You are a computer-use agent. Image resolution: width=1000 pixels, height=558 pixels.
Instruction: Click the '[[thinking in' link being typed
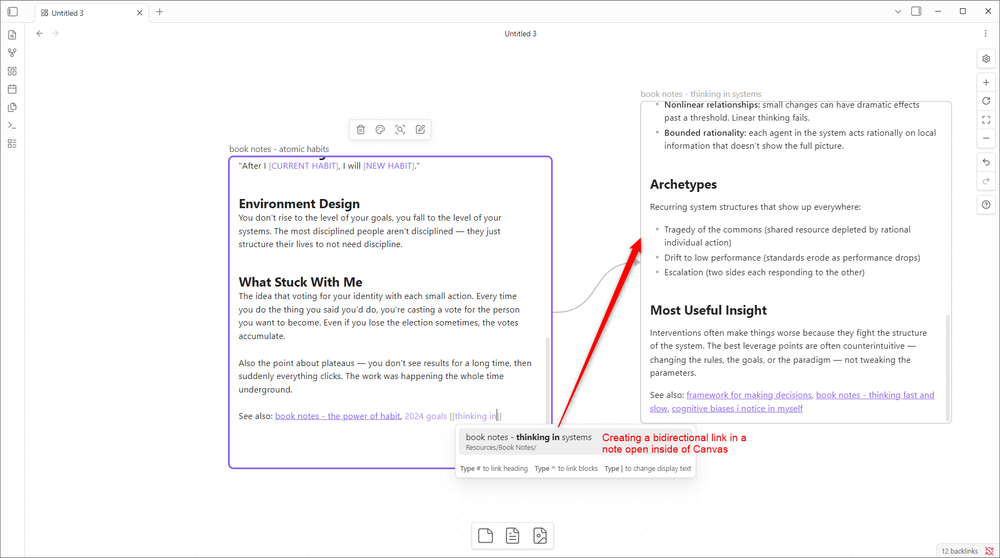pyautogui.click(x=475, y=416)
